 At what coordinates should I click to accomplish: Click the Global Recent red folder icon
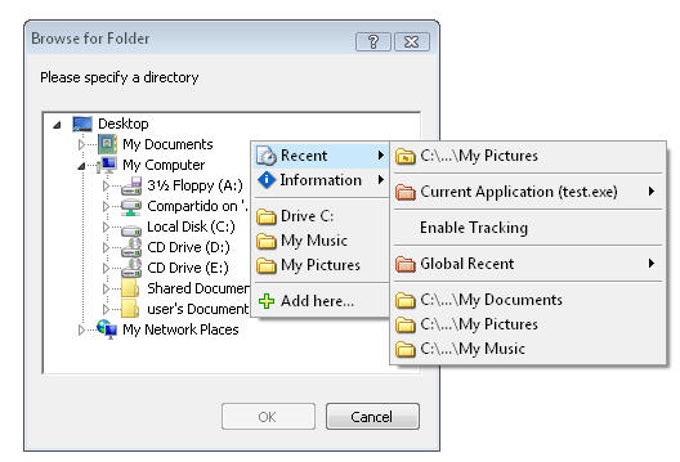[x=405, y=264]
